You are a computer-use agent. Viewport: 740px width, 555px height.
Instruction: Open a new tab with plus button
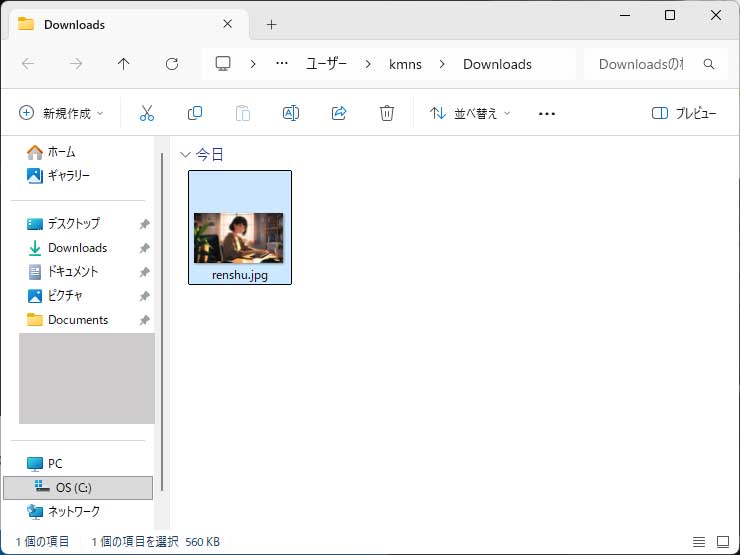pos(271,24)
